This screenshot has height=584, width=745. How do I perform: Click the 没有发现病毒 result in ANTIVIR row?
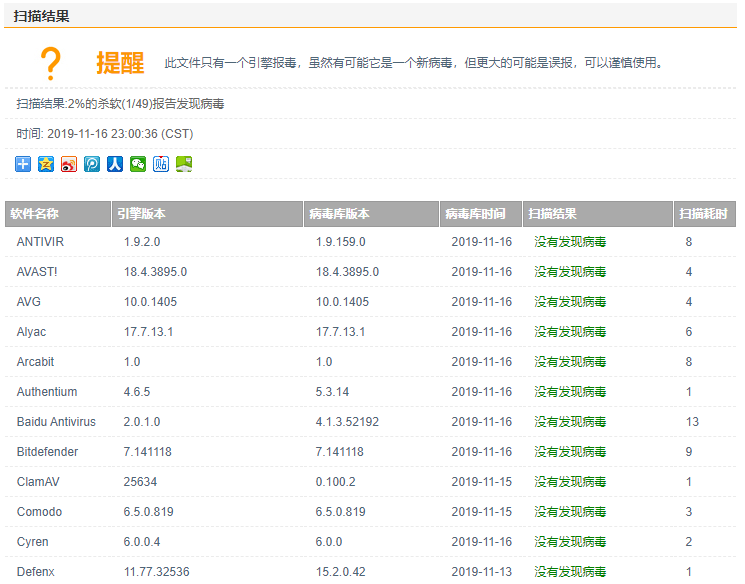570,242
